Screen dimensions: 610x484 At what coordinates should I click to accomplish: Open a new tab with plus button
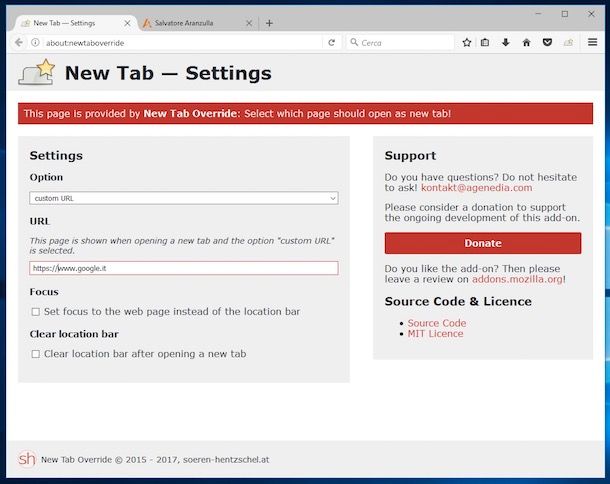click(269, 23)
